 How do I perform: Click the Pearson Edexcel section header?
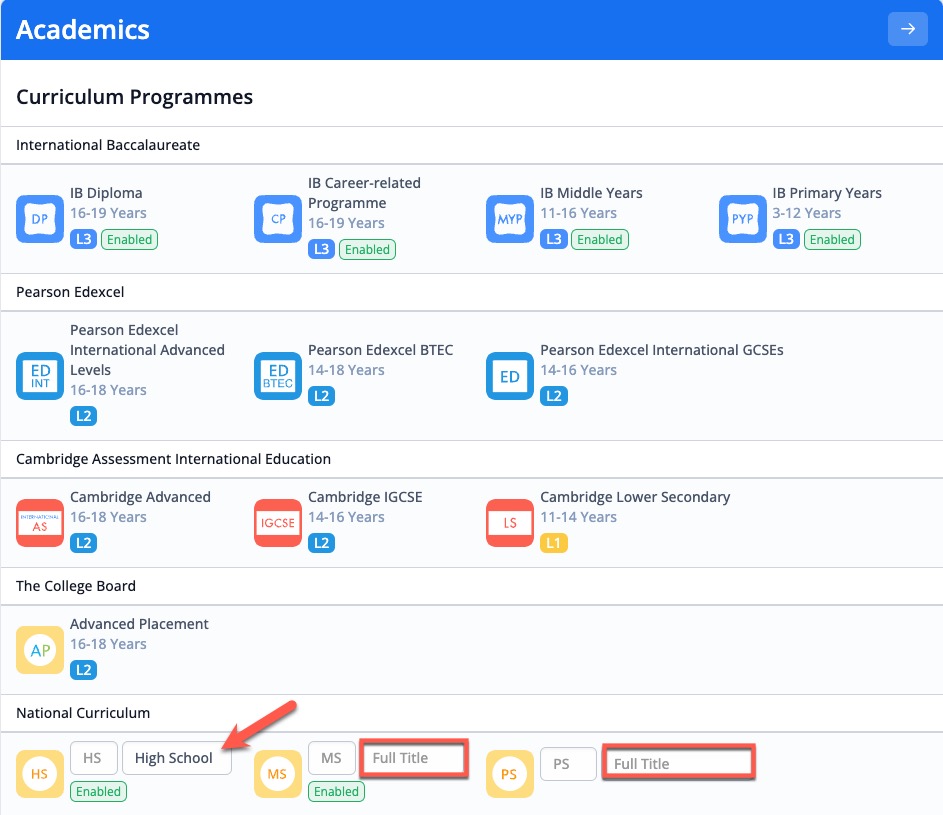click(x=70, y=292)
